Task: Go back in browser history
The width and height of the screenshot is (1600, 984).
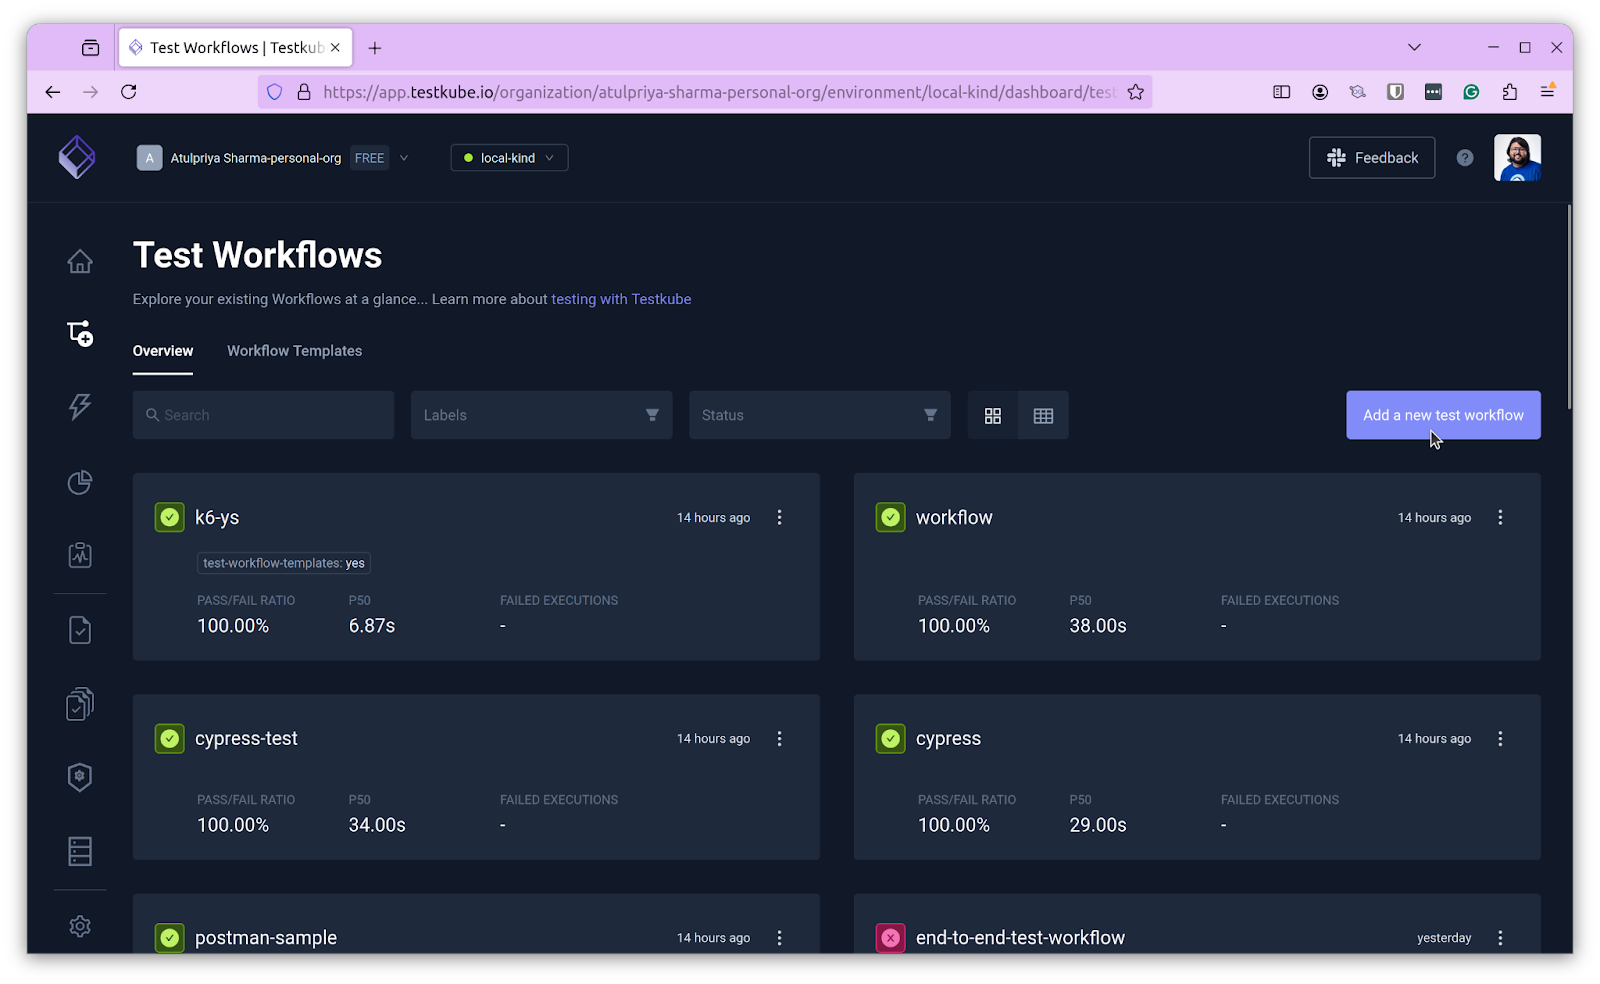Action: pos(53,92)
